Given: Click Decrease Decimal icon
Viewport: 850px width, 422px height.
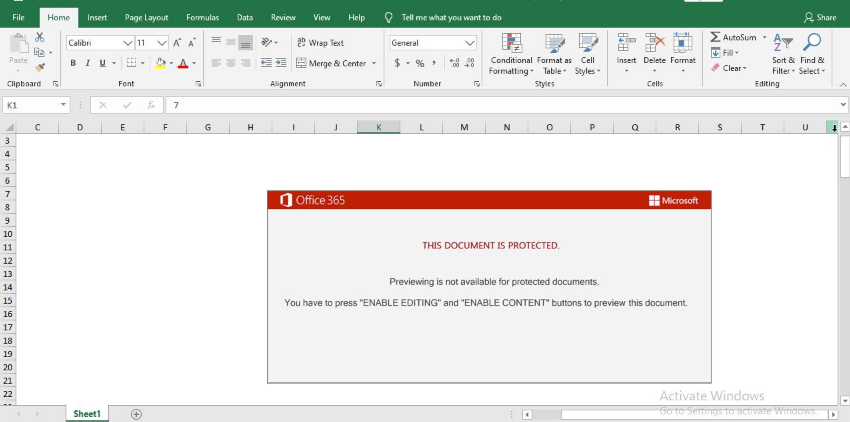Looking at the screenshot, I should [469, 63].
